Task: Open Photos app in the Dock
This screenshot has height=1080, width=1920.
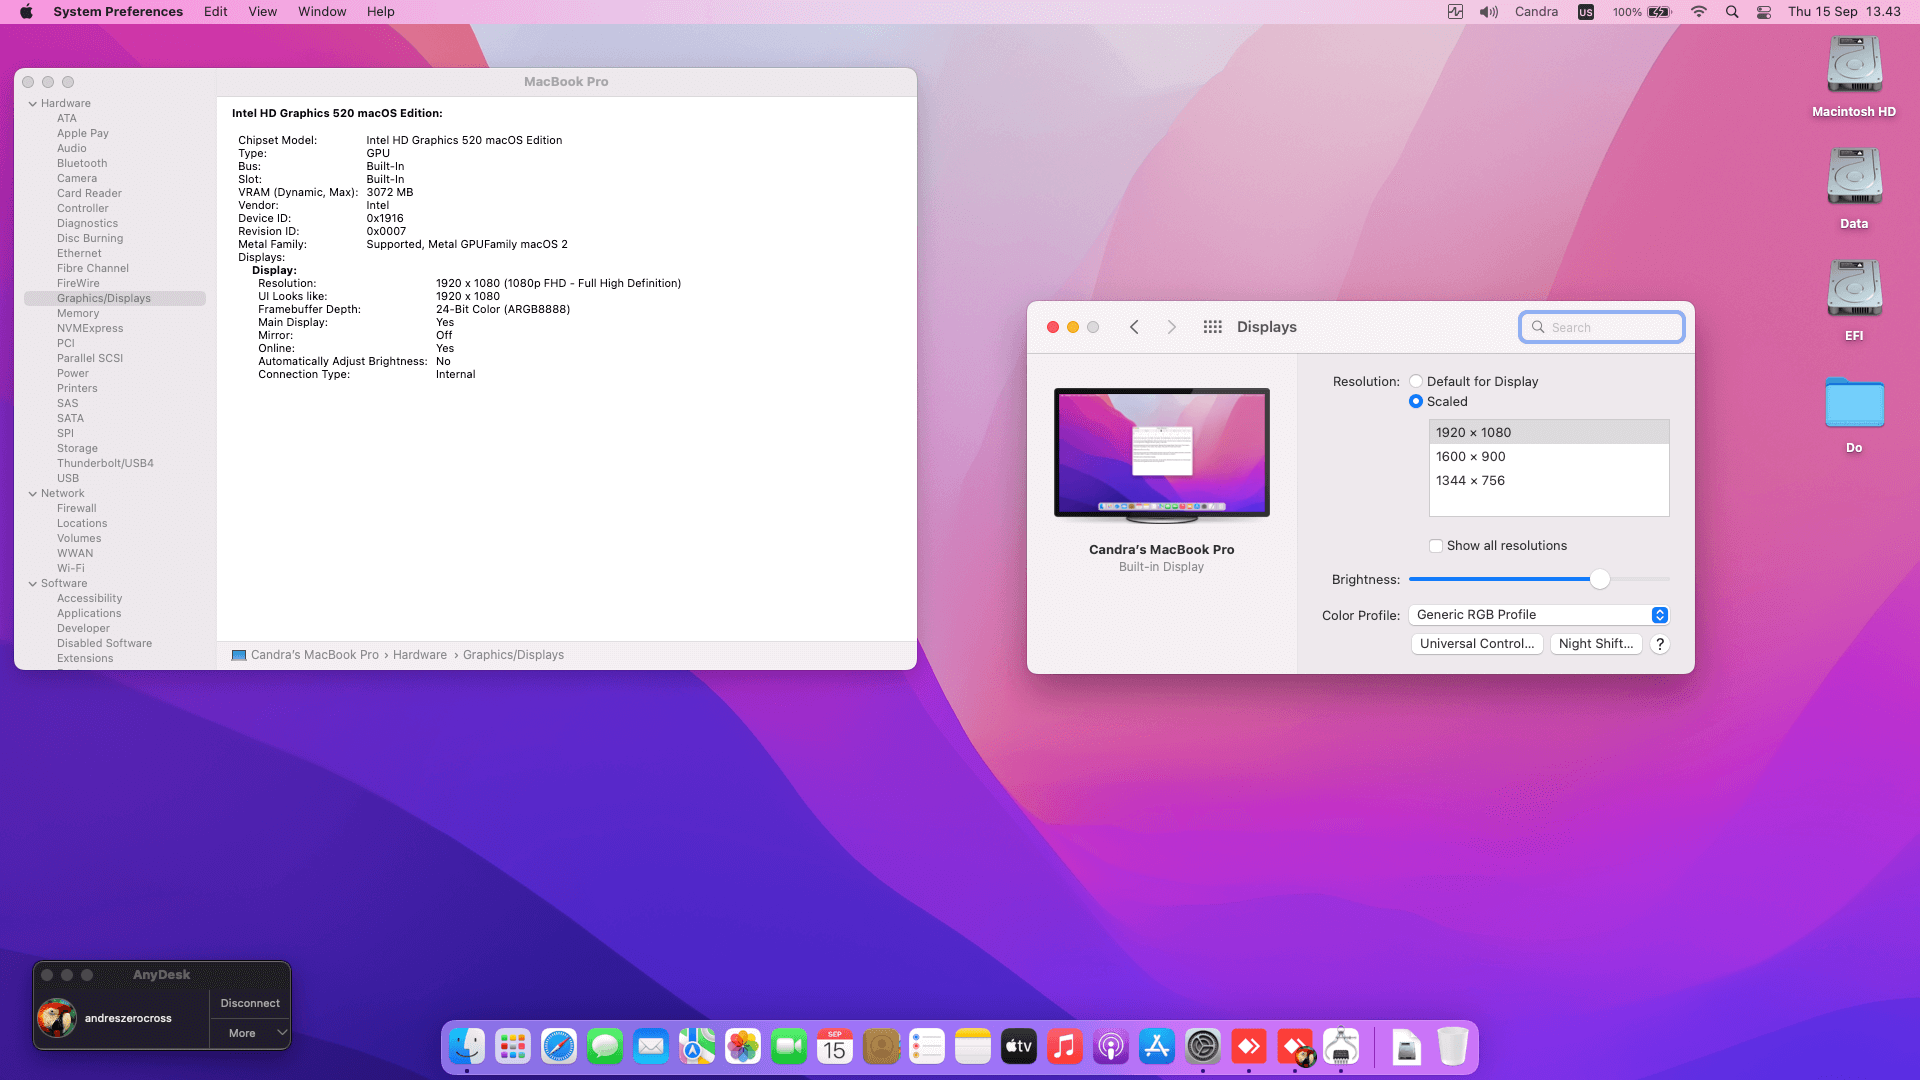Action: (x=743, y=1047)
